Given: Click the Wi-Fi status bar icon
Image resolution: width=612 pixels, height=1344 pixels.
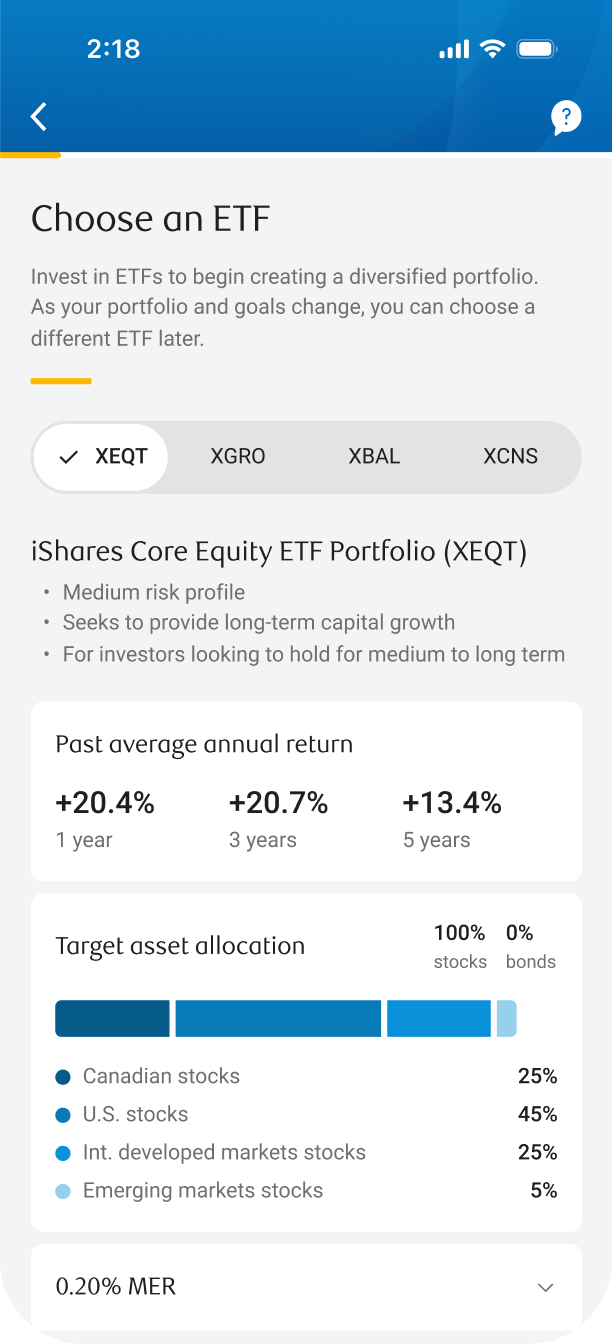Looking at the screenshot, I should [x=492, y=48].
